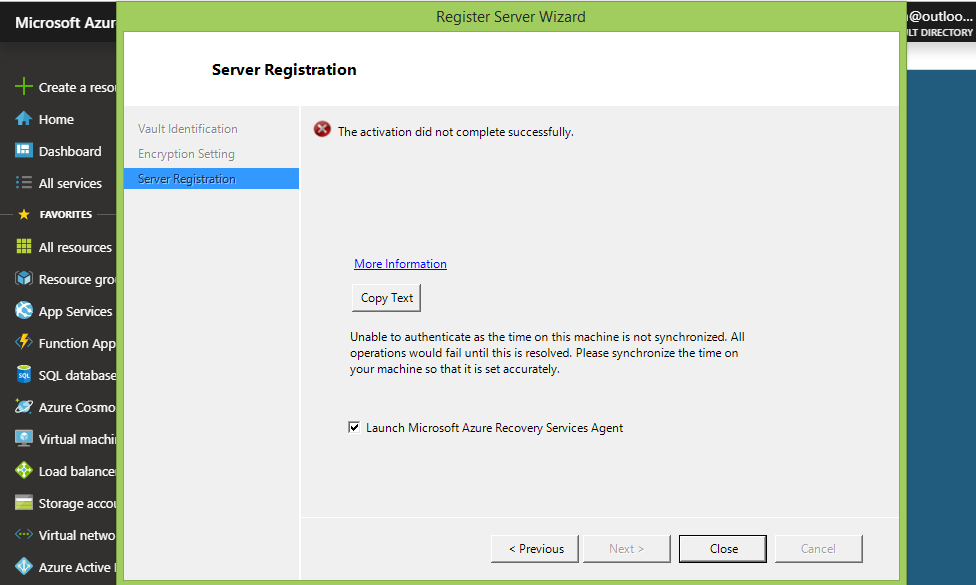This screenshot has width=976, height=585.
Task: Click the All resources grid icon
Action: 24,246
